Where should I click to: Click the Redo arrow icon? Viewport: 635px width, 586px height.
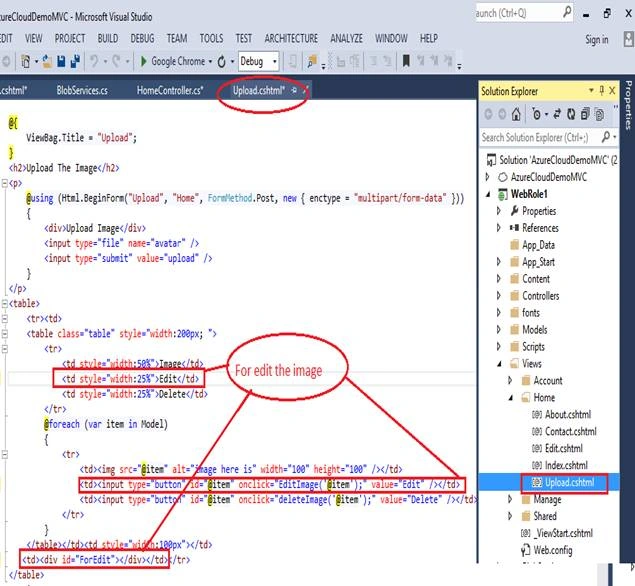pyautogui.click(x=116, y=61)
